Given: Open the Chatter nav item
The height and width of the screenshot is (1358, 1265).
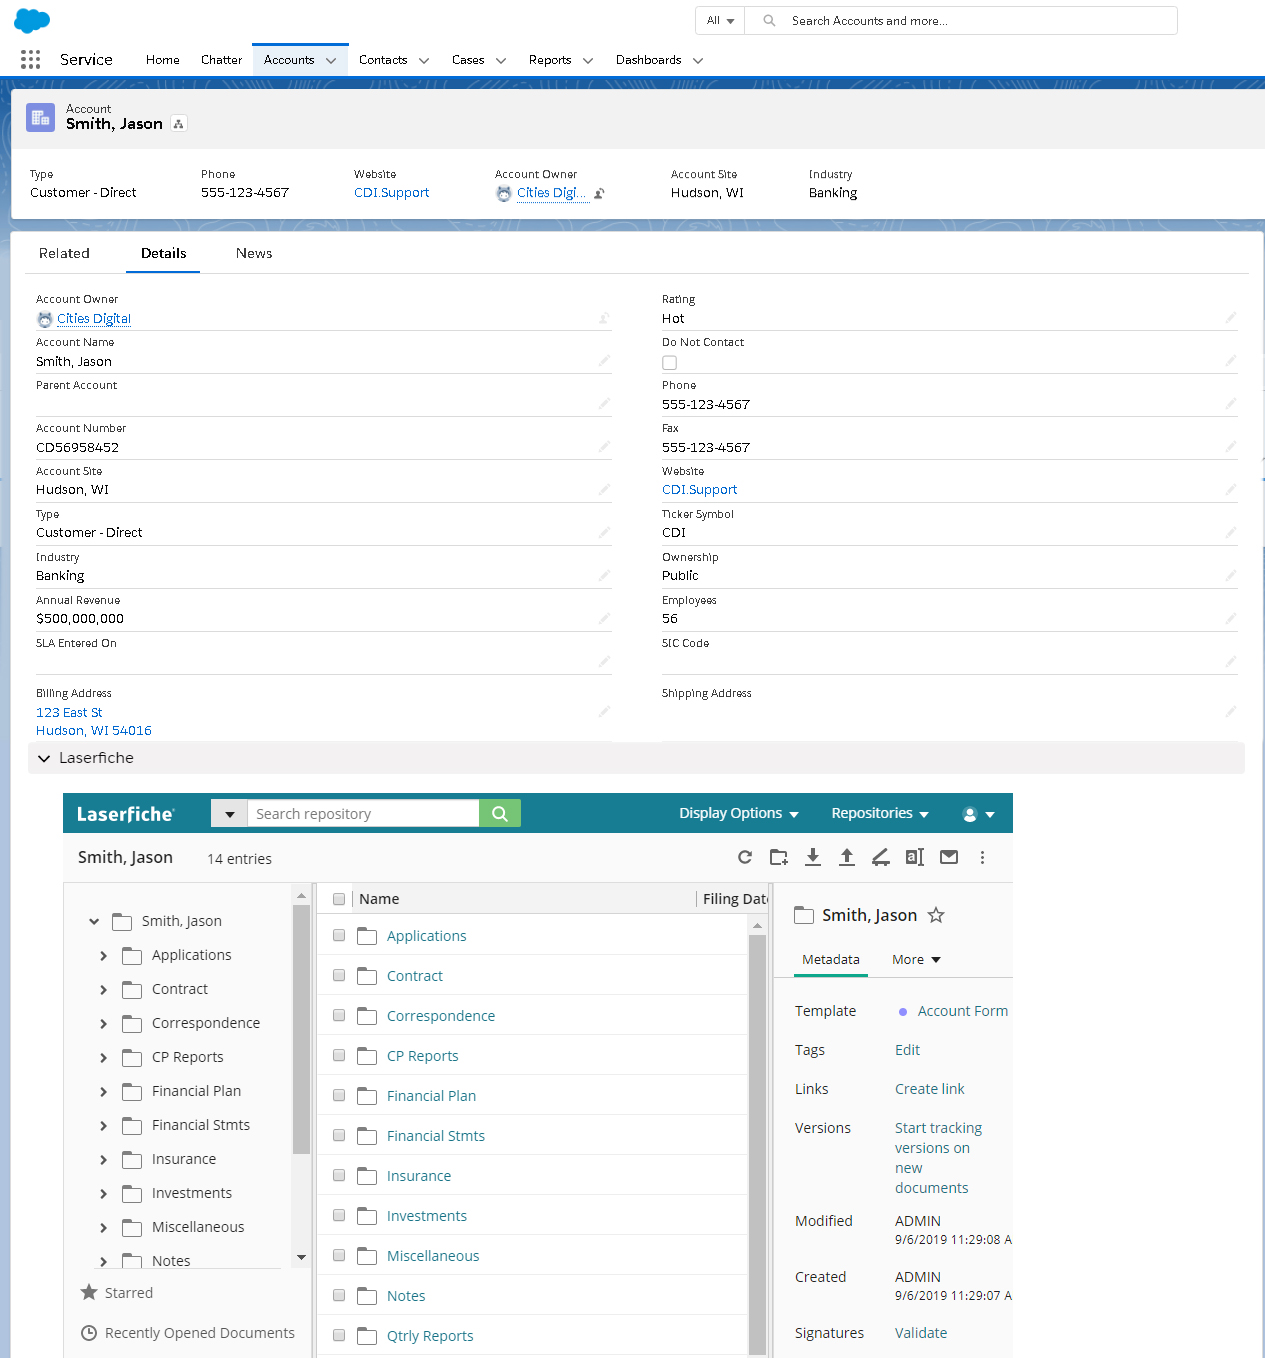Looking at the screenshot, I should (x=221, y=60).
